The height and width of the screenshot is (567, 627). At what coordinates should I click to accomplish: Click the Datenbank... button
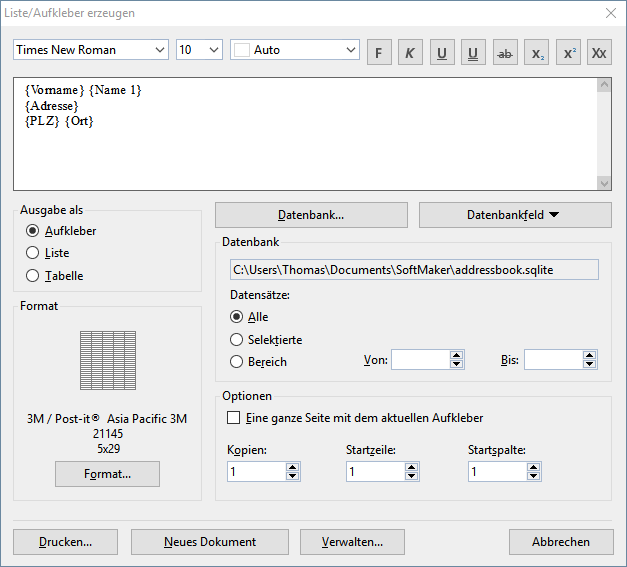pos(311,215)
